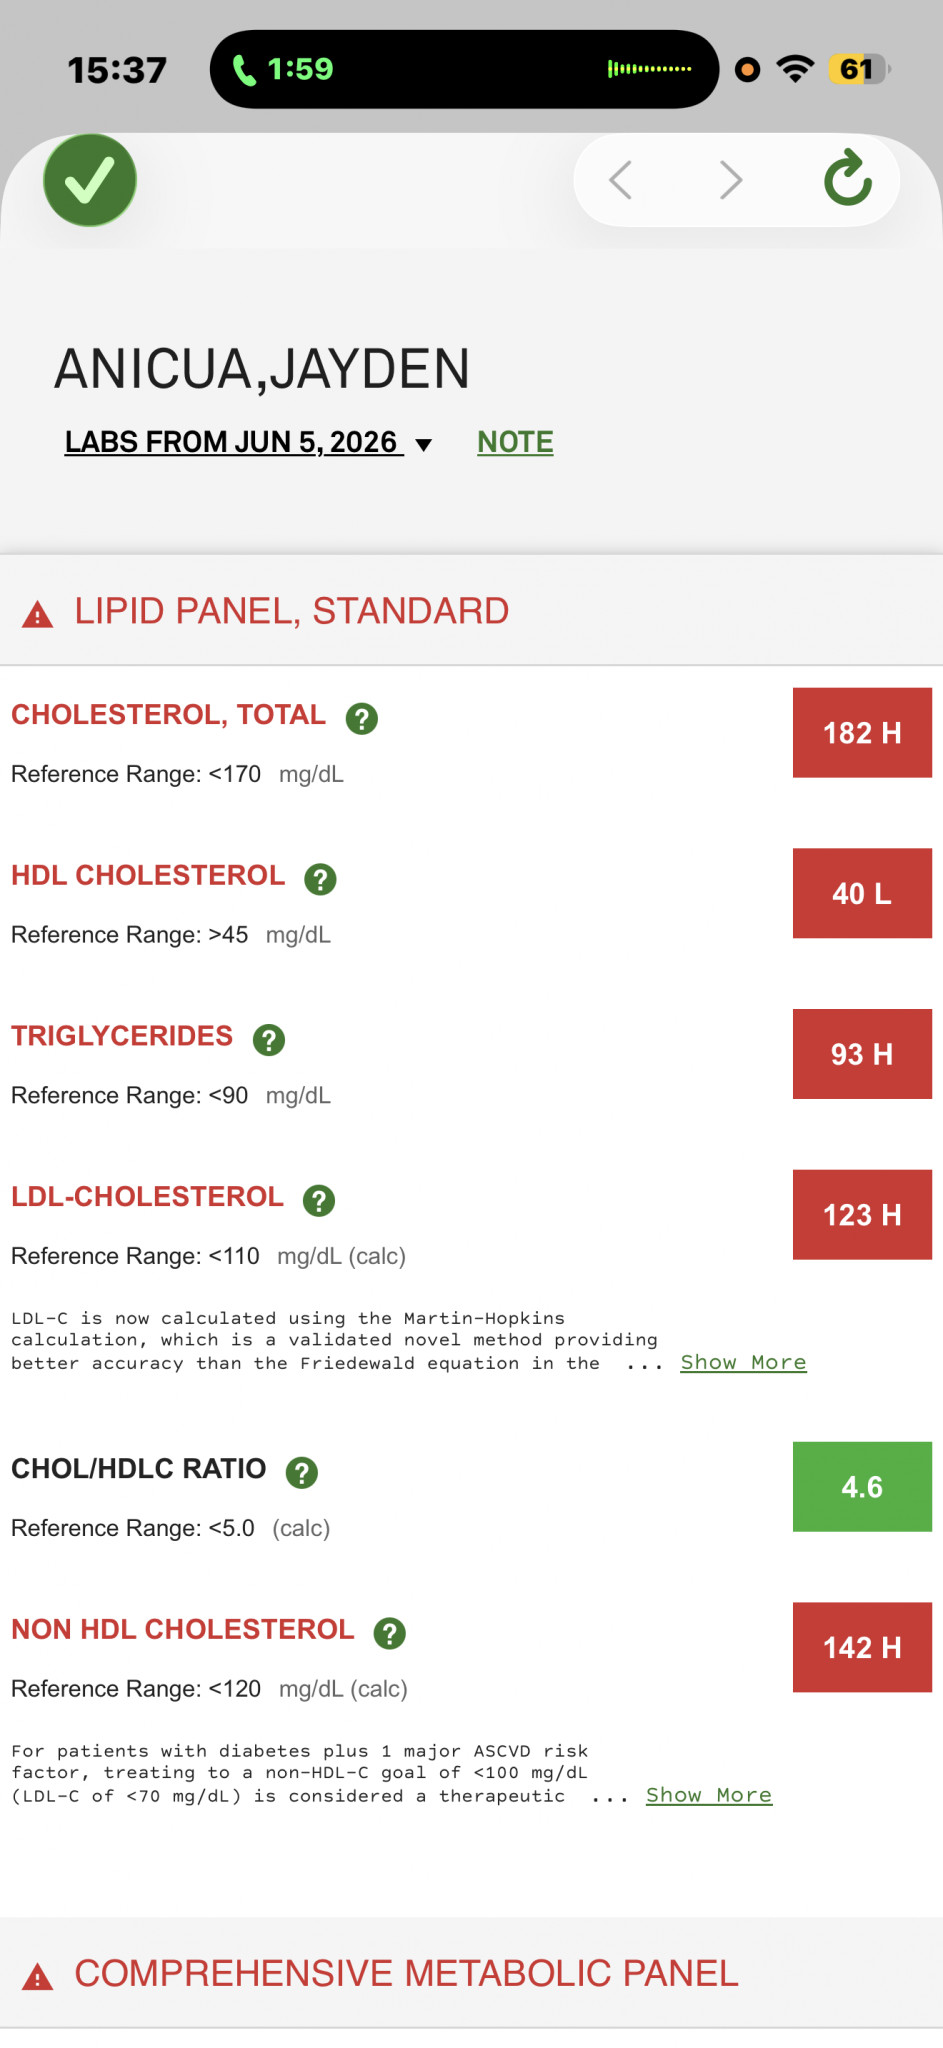The width and height of the screenshot is (943, 2048).
Task: Tap the red 40 L HDL result box
Action: click(862, 893)
